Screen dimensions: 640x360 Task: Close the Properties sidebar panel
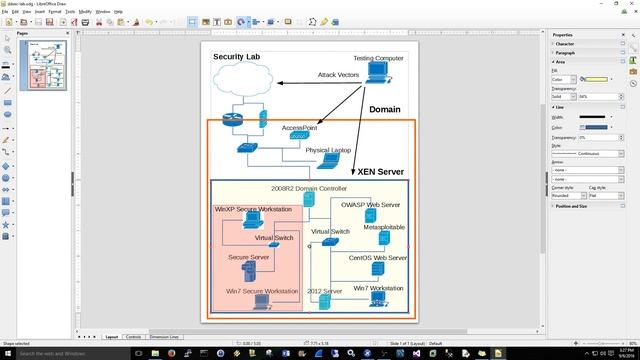623,35
